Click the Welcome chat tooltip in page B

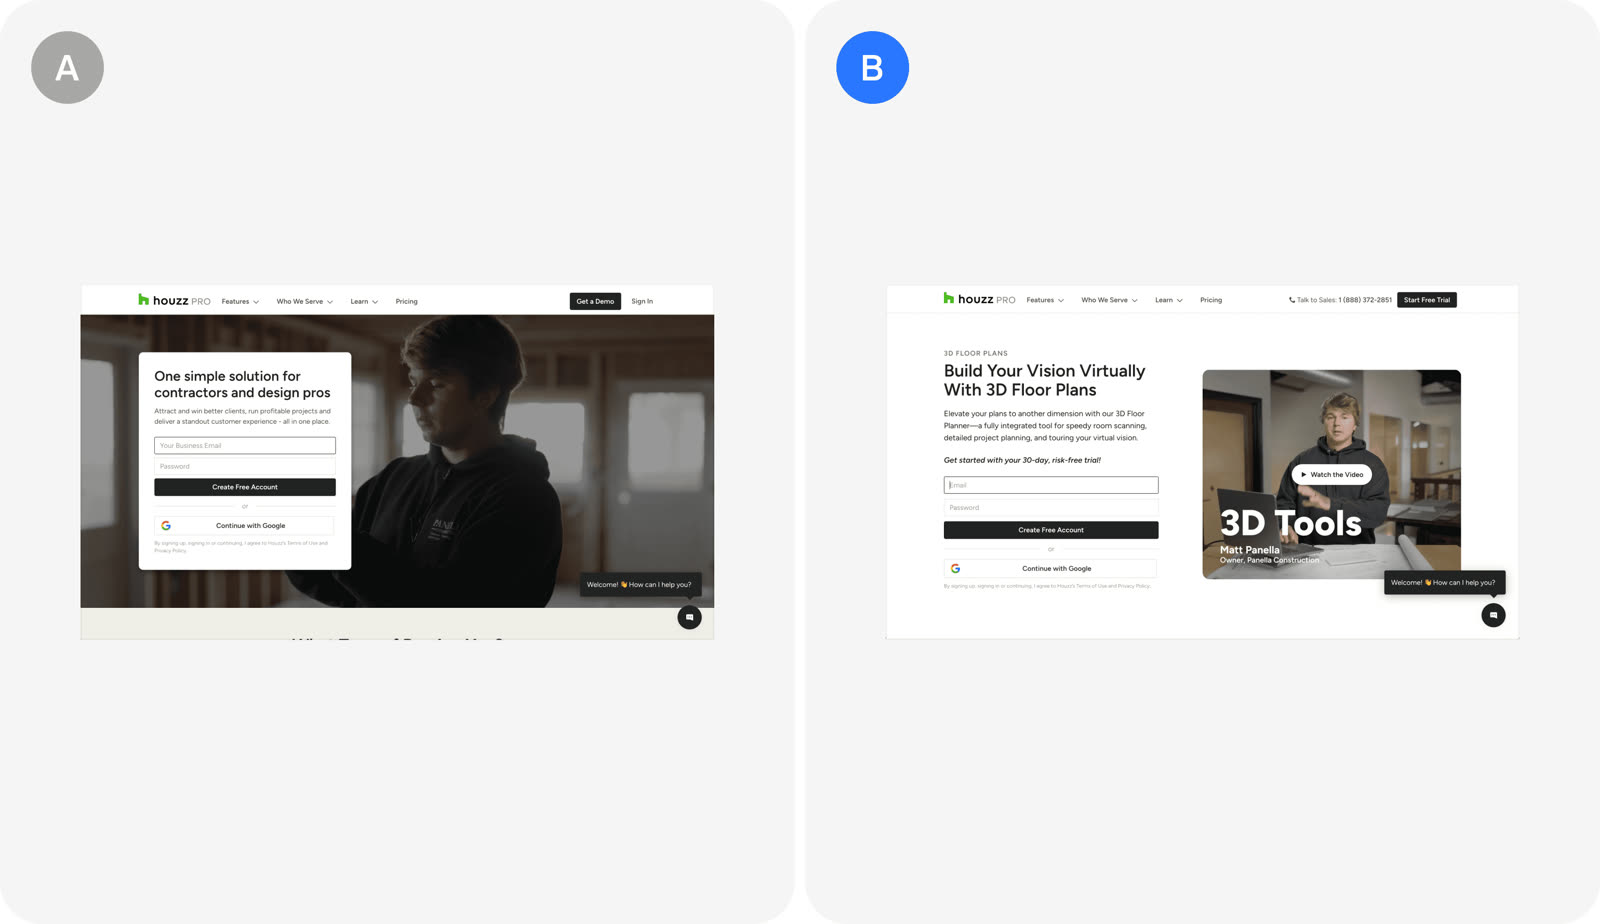pos(1444,583)
